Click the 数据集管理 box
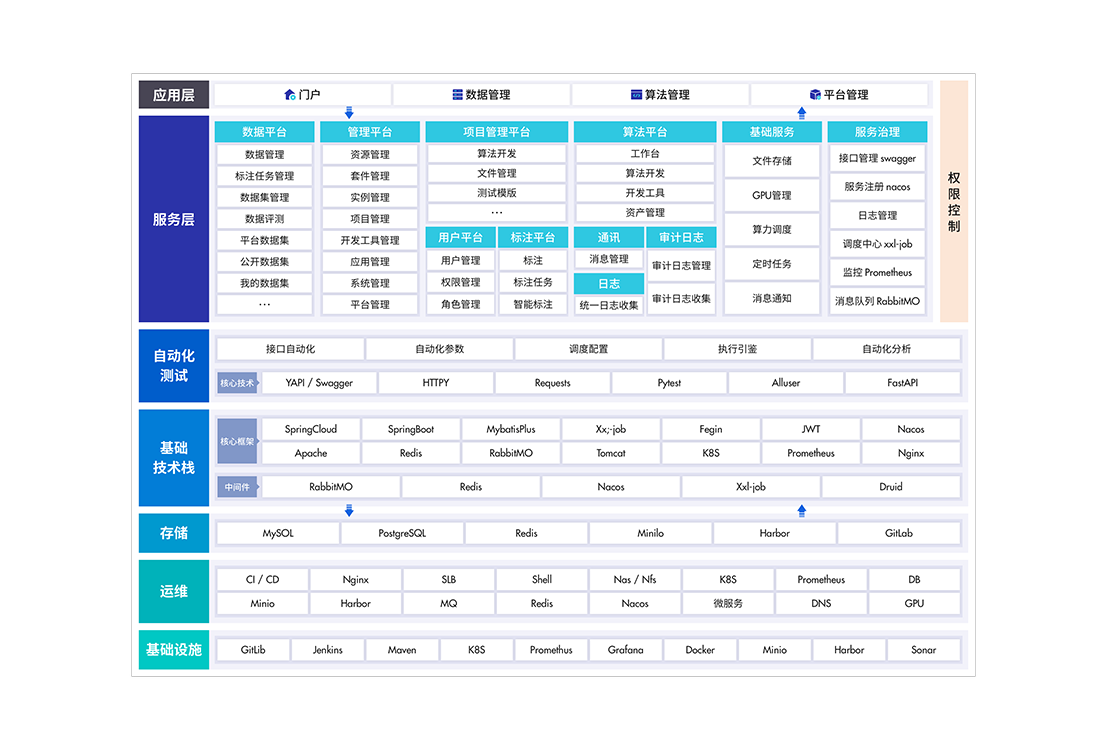The height and width of the screenshot is (750, 1107). coord(265,198)
